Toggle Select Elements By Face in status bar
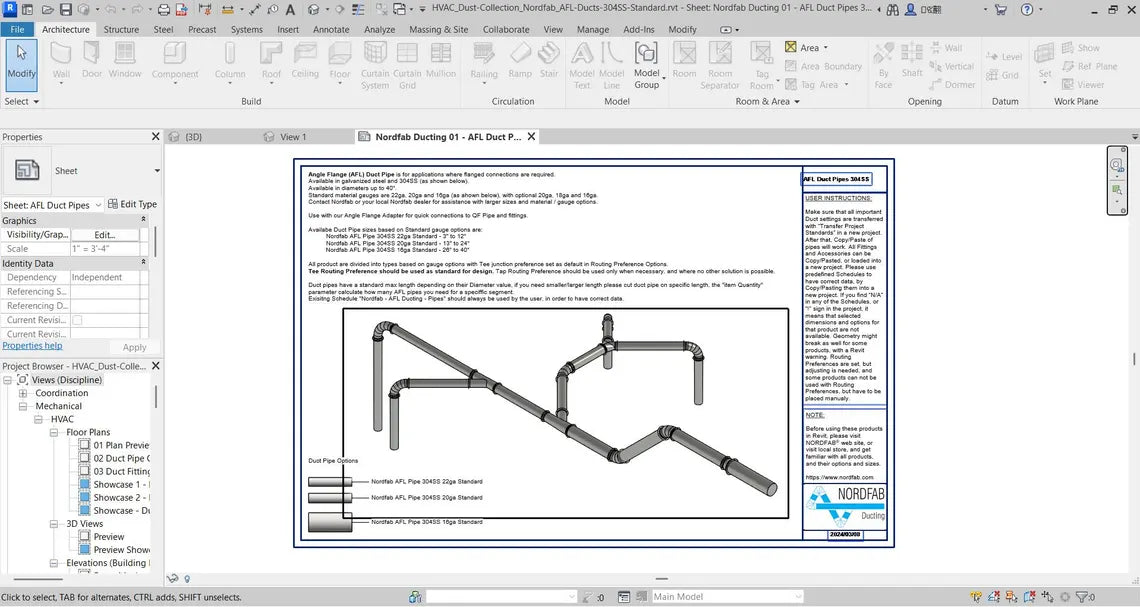The image size is (1140, 607). pyautogui.click(x=1029, y=597)
